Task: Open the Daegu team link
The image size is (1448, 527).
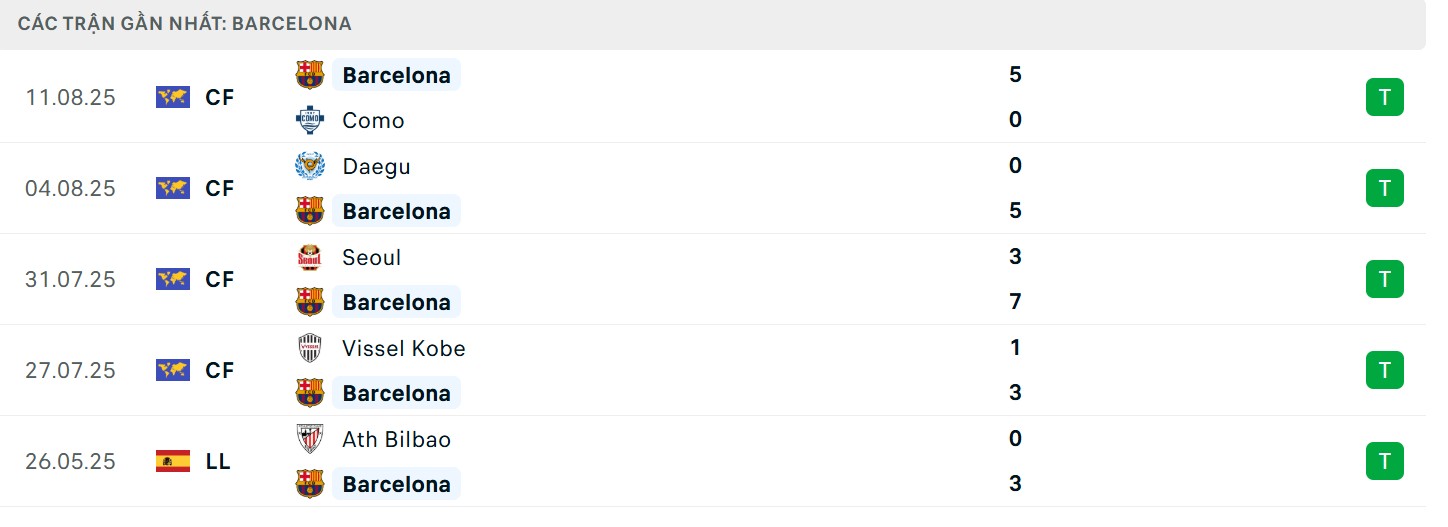Action: pyautogui.click(x=377, y=166)
